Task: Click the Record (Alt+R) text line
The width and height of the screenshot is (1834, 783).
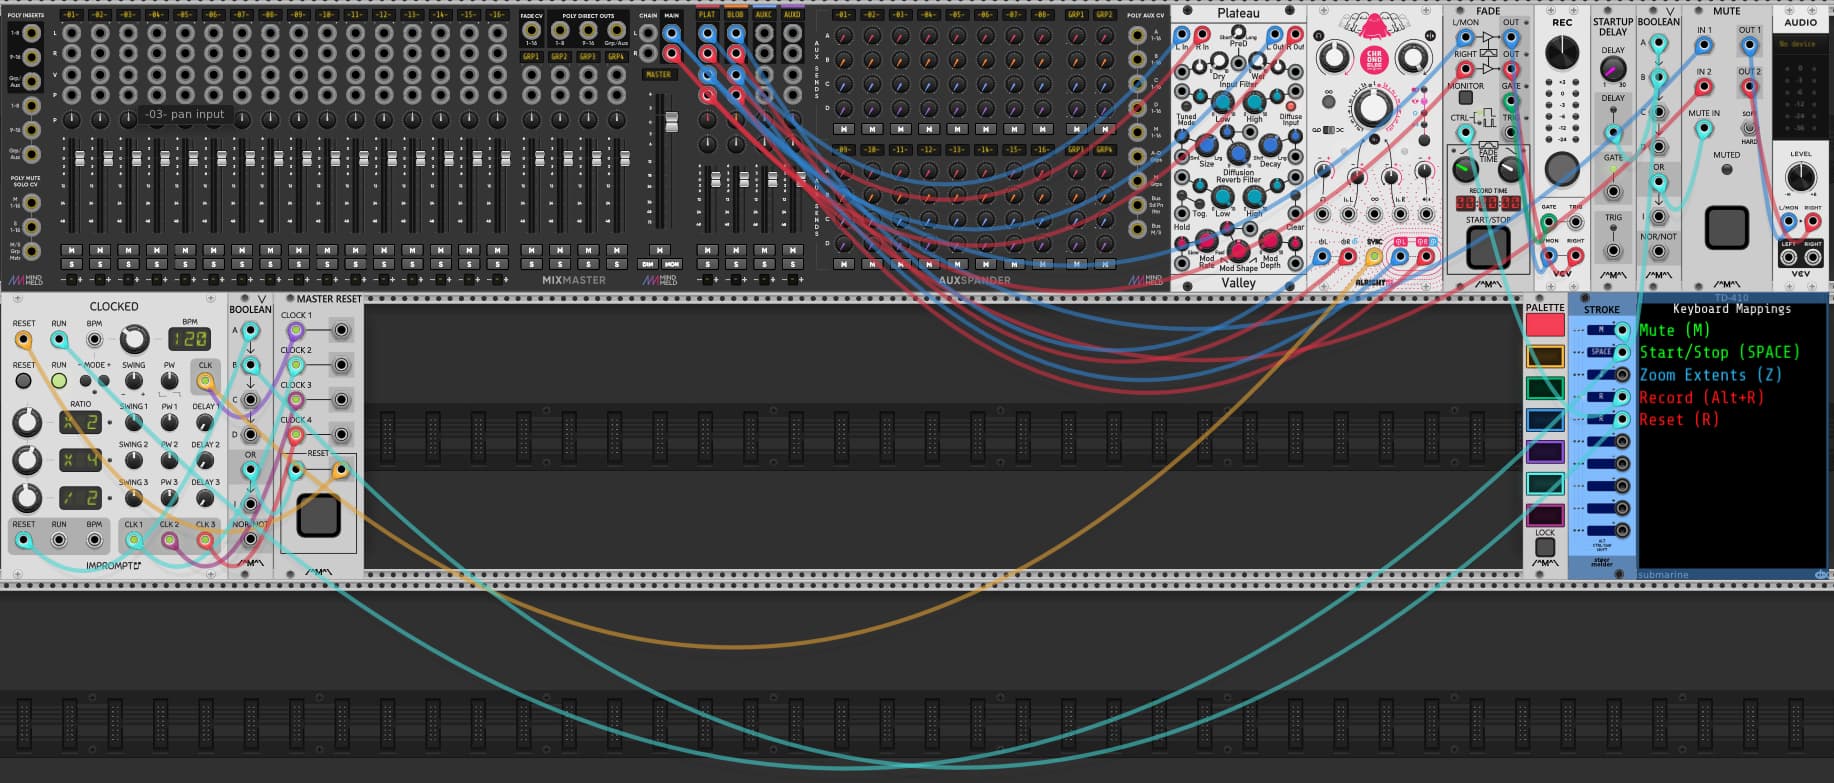Action: 1701,397
